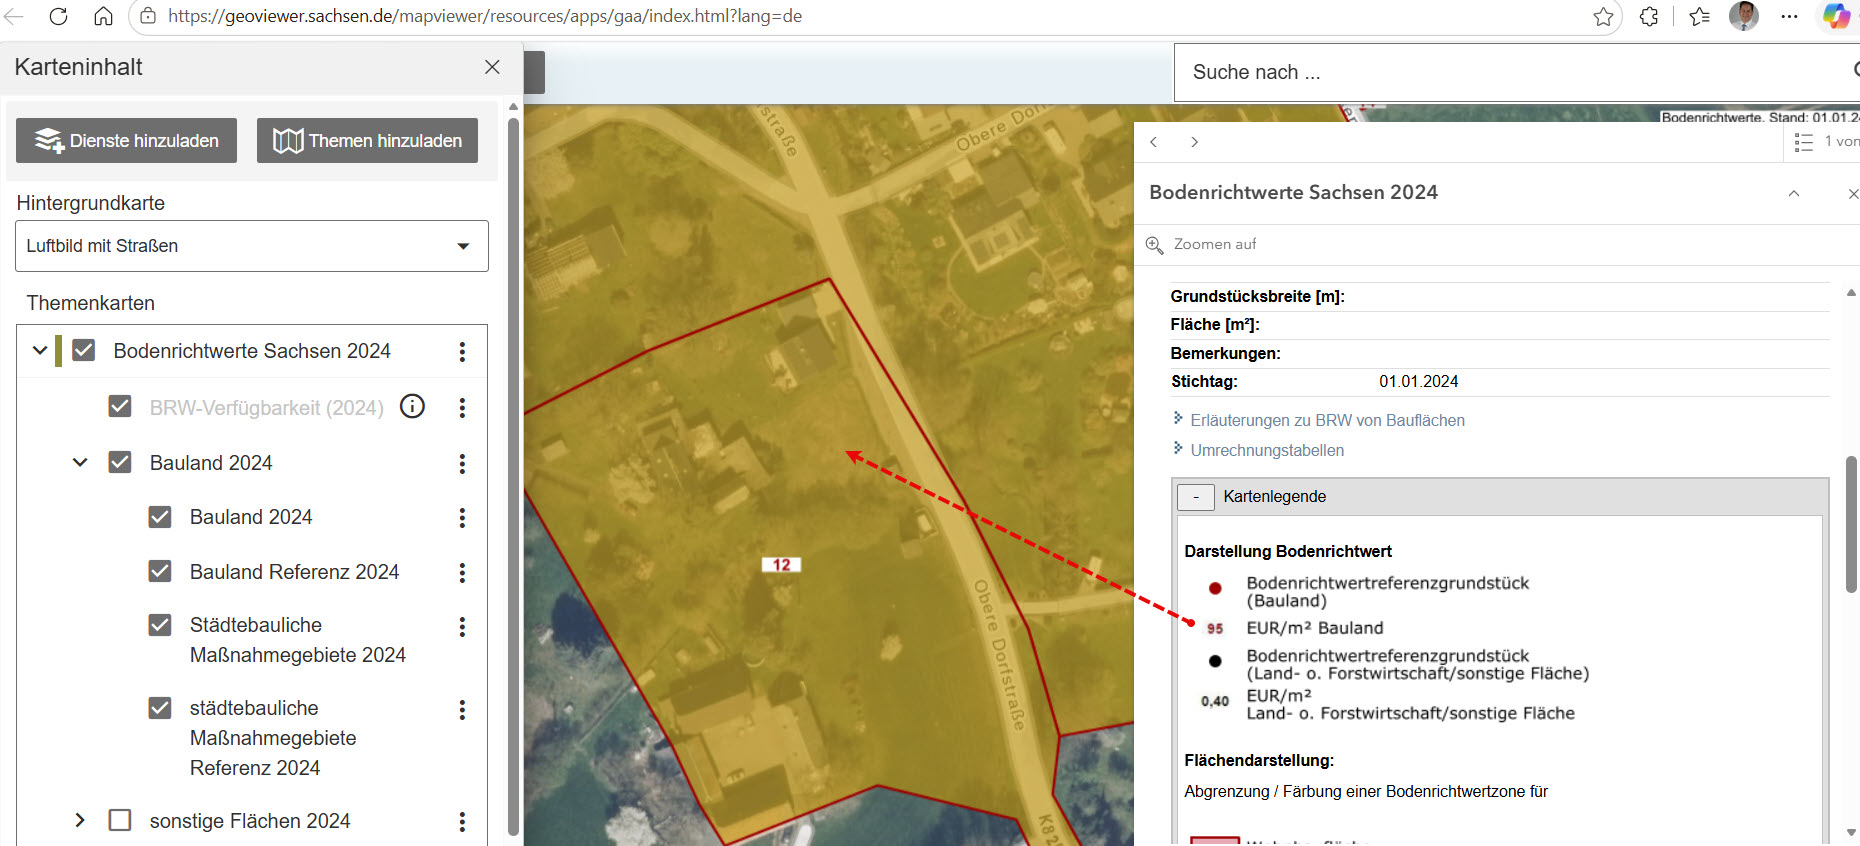Screen dimensions: 1860x846
Task: Go to the browser home page icon
Action: [x=103, y=16]
